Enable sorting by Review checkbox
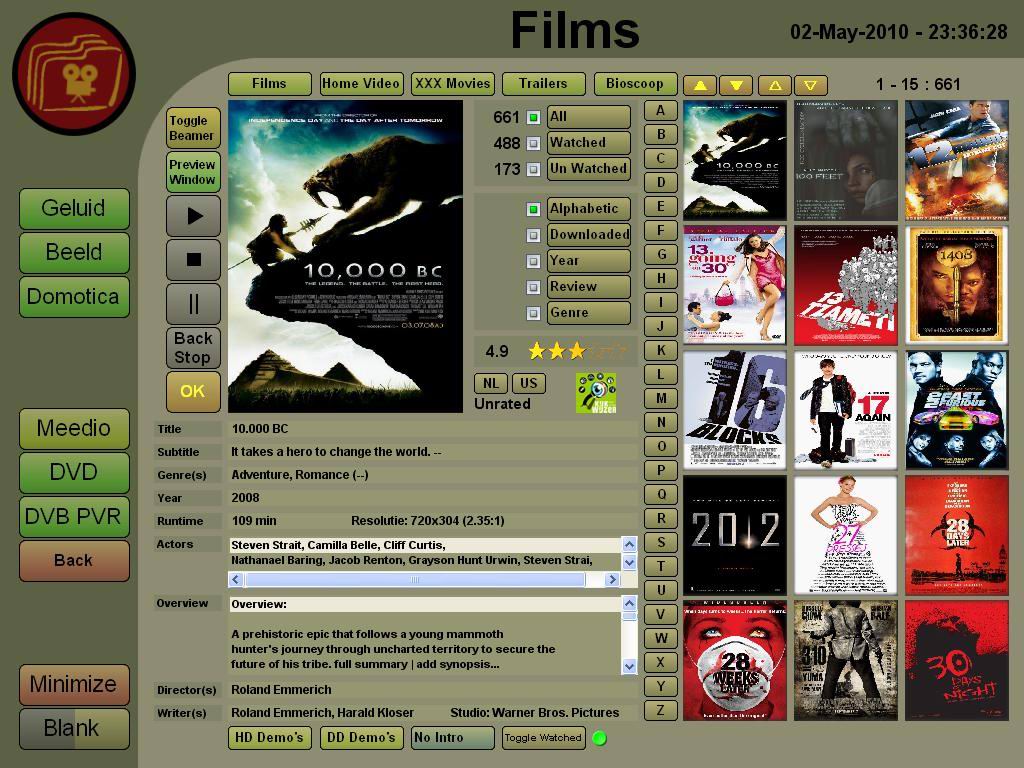 pyautogui.click(x=534, y=287)
